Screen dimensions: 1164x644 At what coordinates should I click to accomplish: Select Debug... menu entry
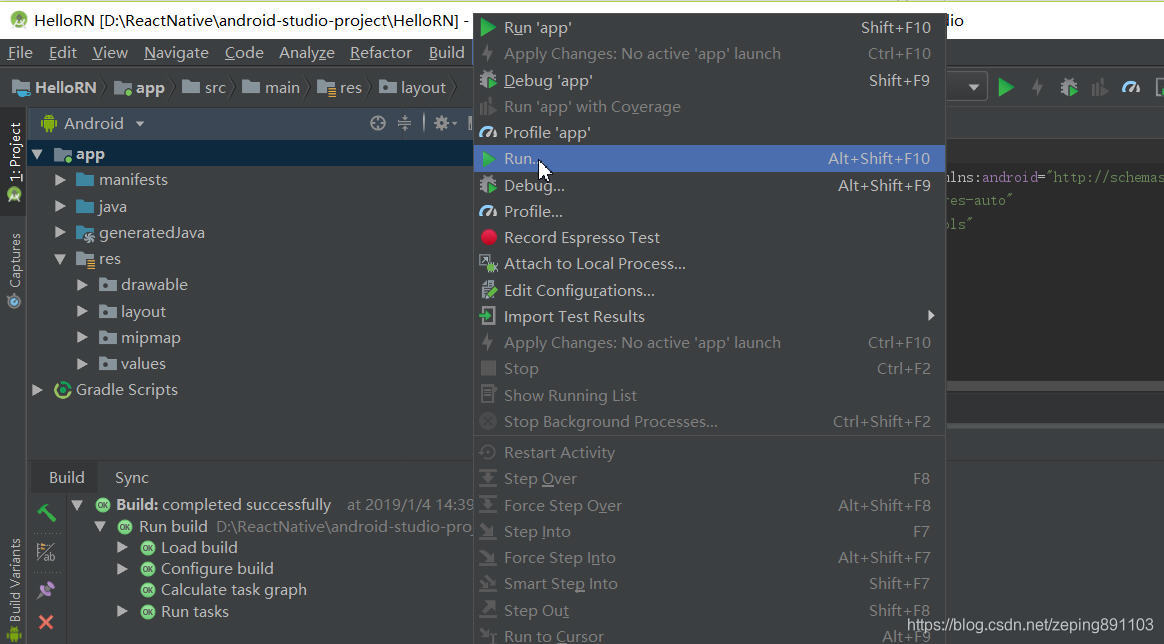[x=709, y=185]
